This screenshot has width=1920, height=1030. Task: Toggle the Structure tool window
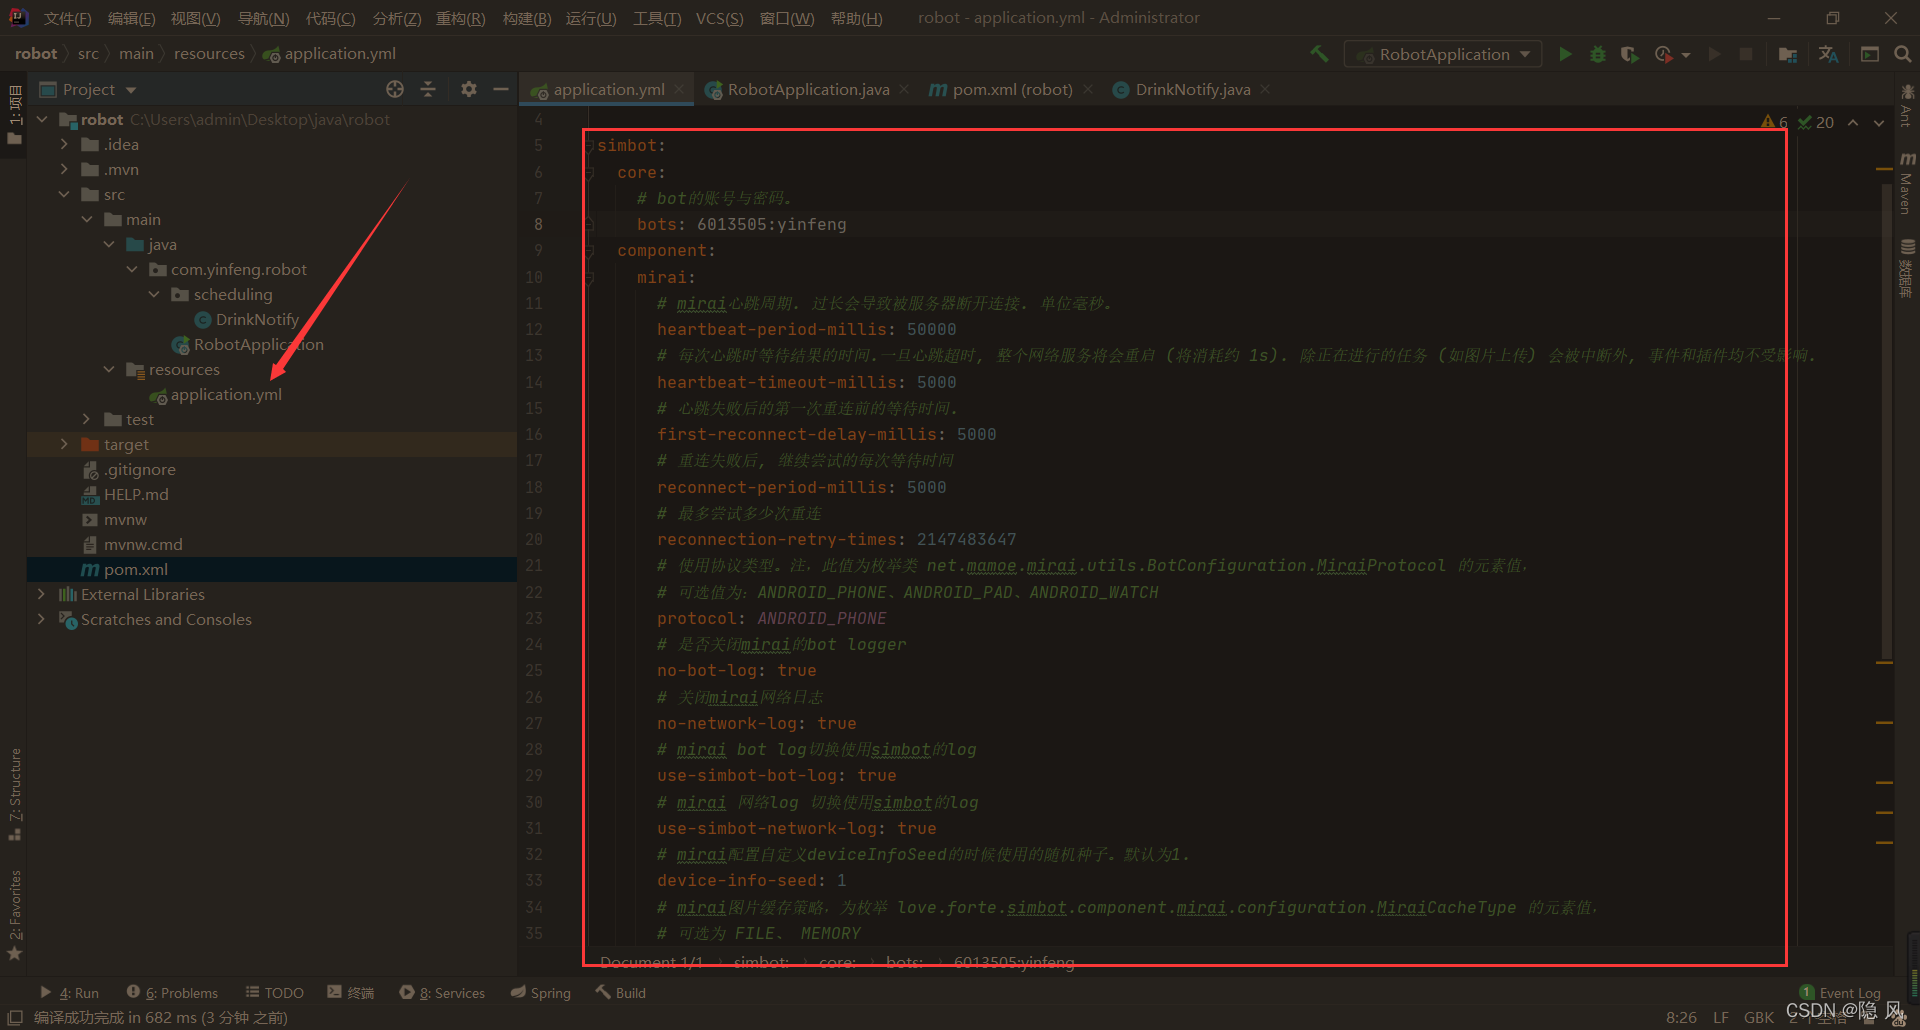pyautogui.click(x=15, y=792)
